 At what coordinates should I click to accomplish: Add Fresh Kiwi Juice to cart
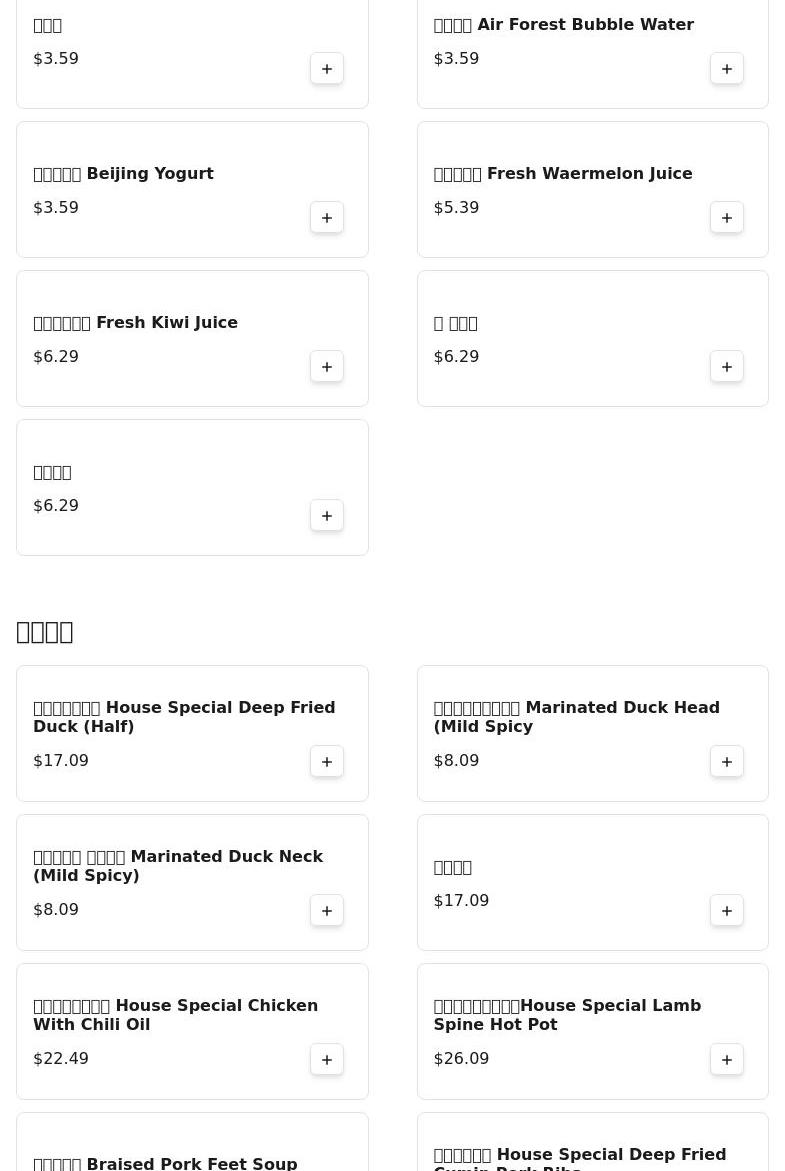[327, 367]
